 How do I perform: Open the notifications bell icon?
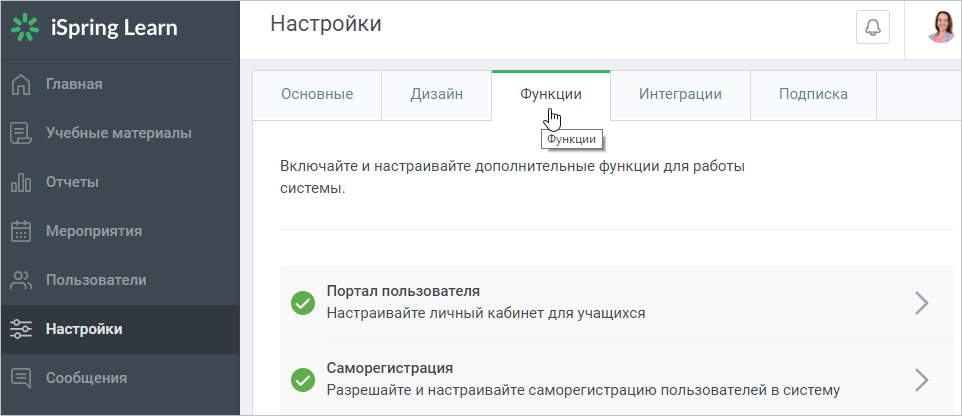tap(872, 28)
